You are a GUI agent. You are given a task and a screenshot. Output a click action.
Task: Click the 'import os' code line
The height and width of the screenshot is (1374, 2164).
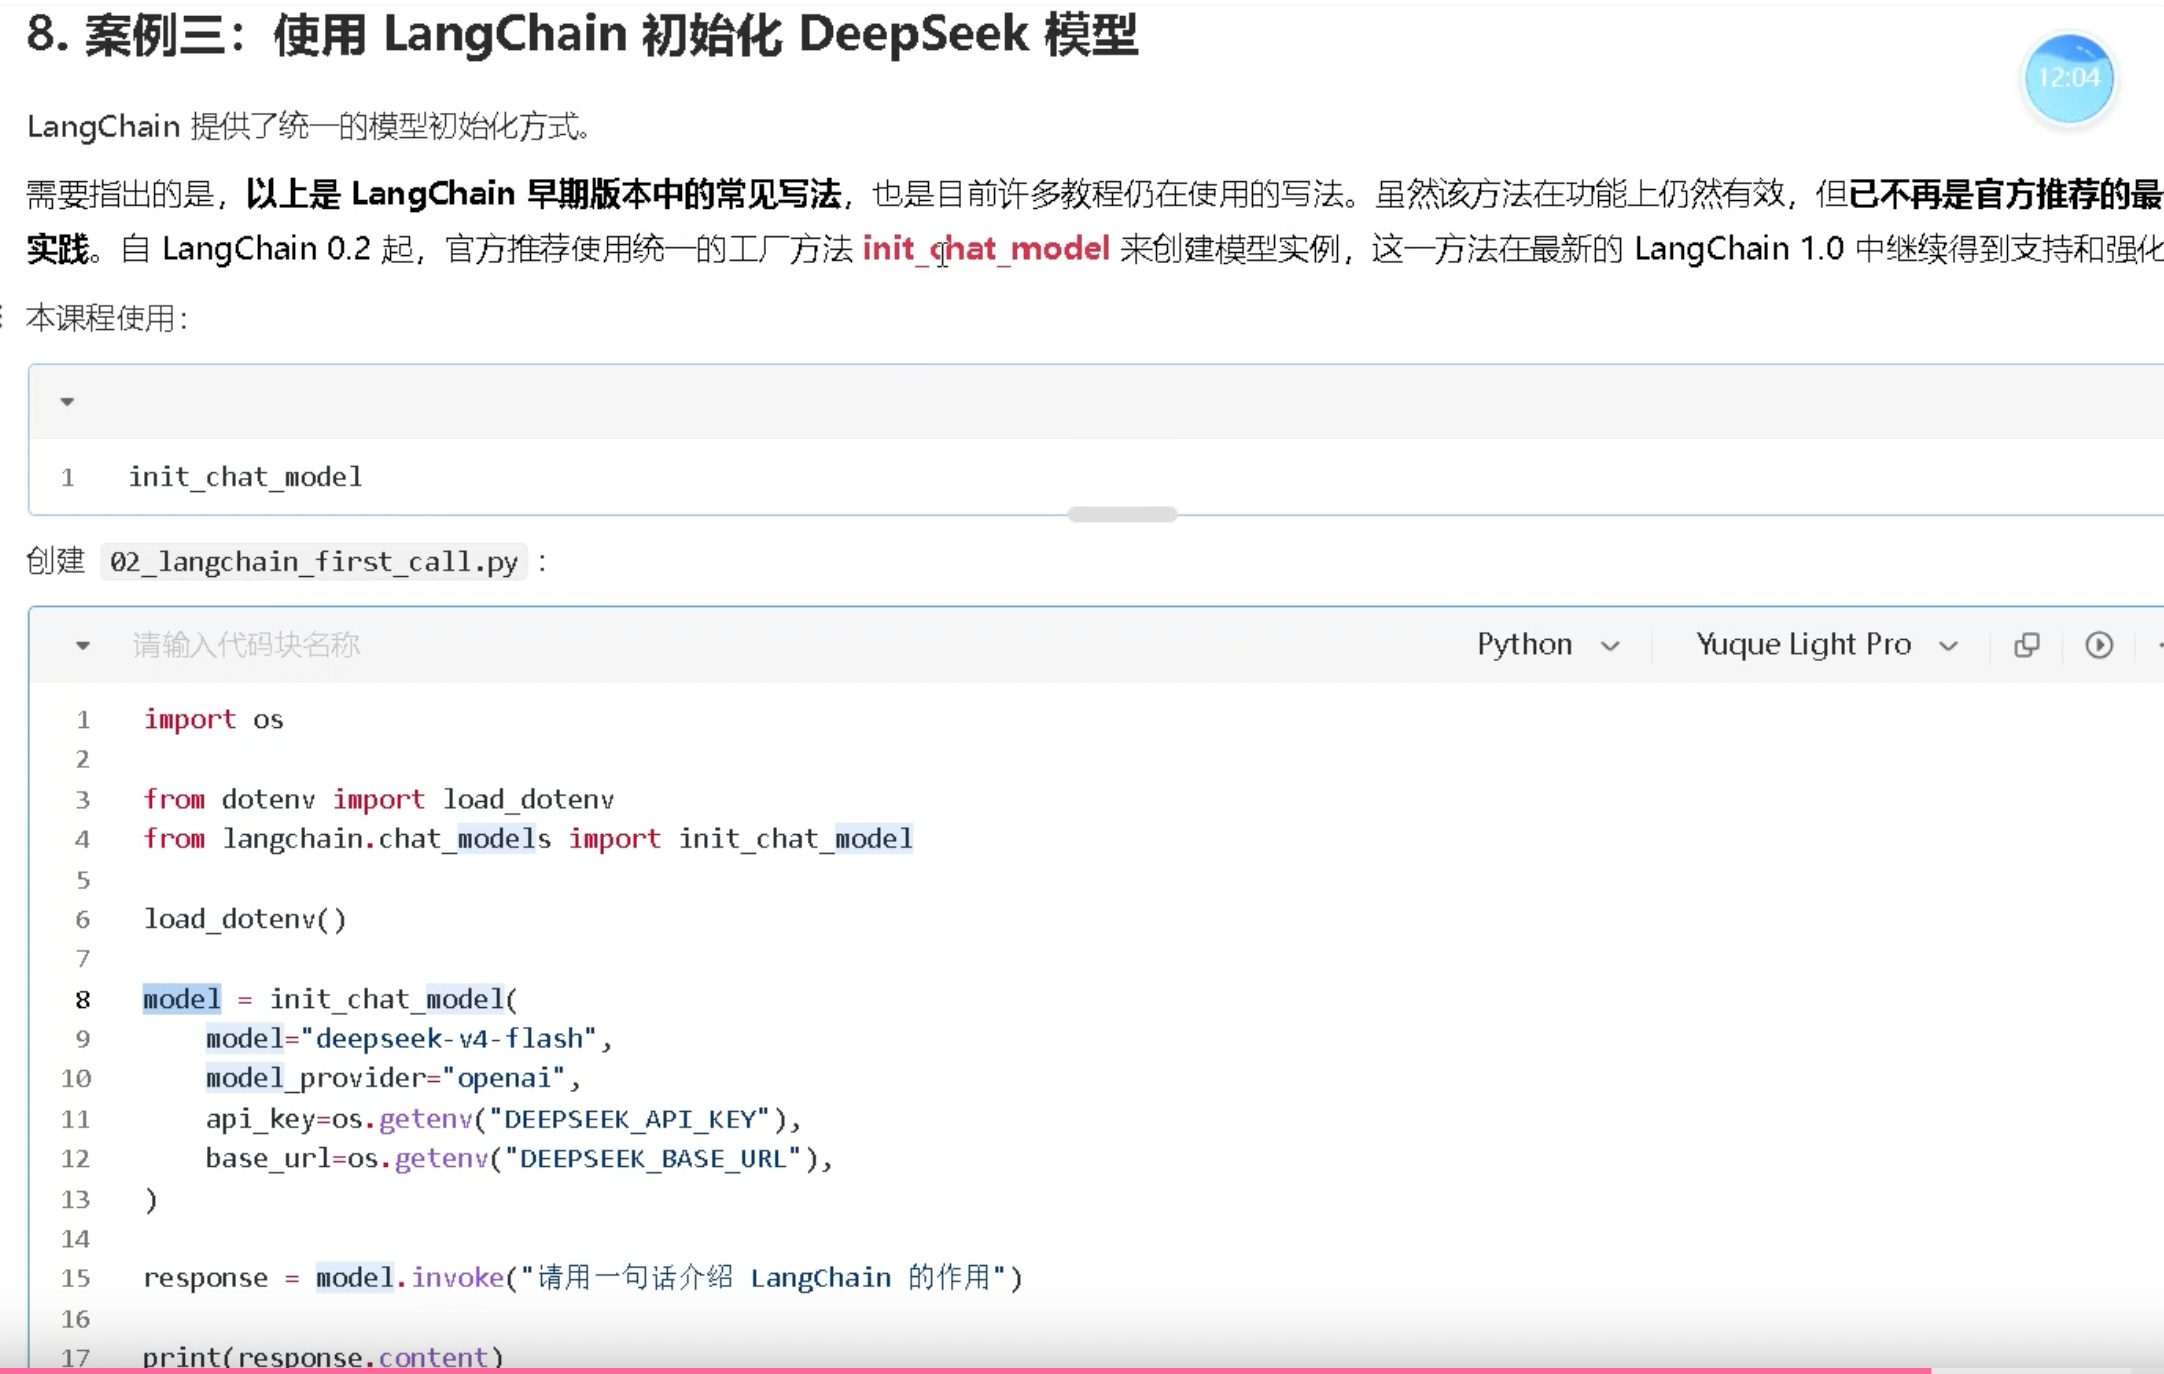213,719
